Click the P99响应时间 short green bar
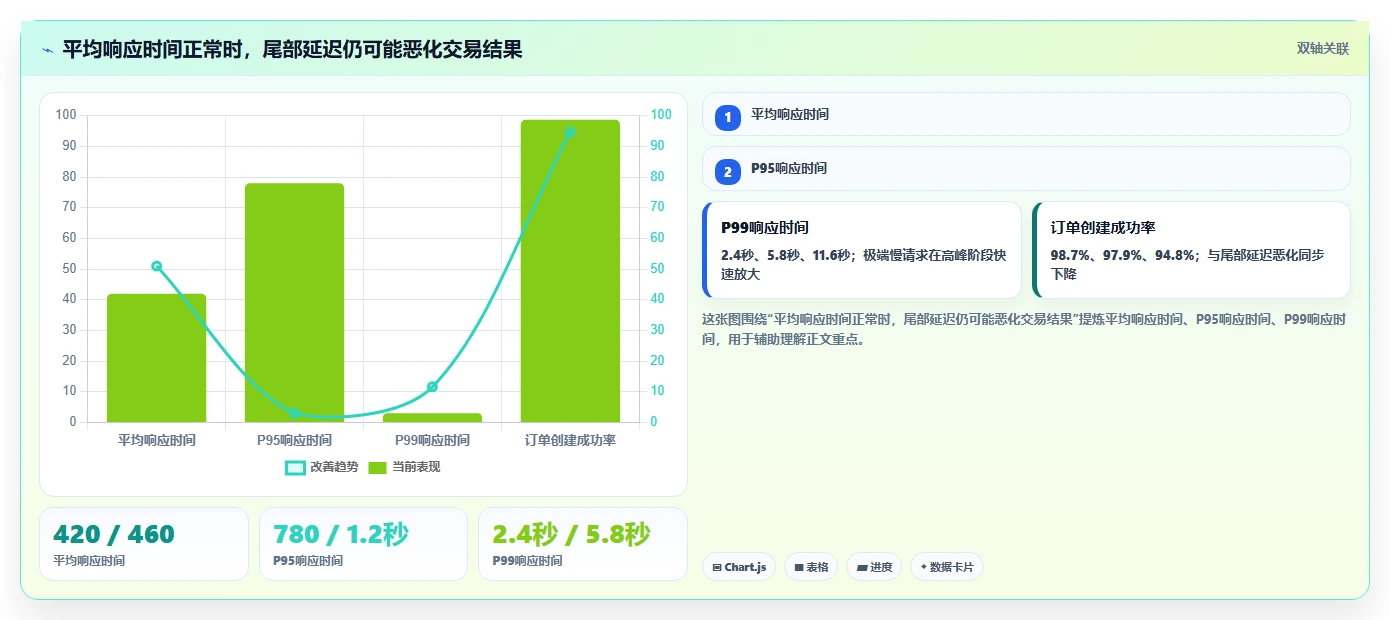The width and height of the screenshot is (1390, 620). tap(432, 417)
